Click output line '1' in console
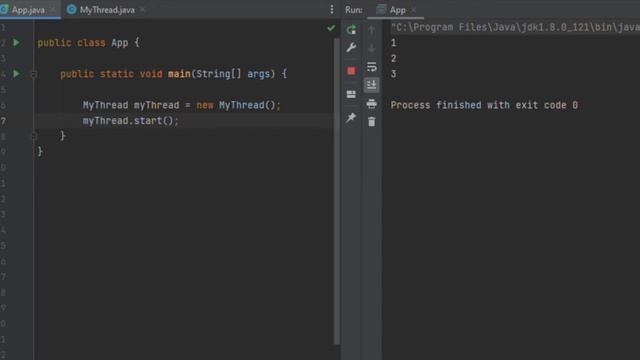Viewport: 640px width, 360px height. click(x=393, y=43)
